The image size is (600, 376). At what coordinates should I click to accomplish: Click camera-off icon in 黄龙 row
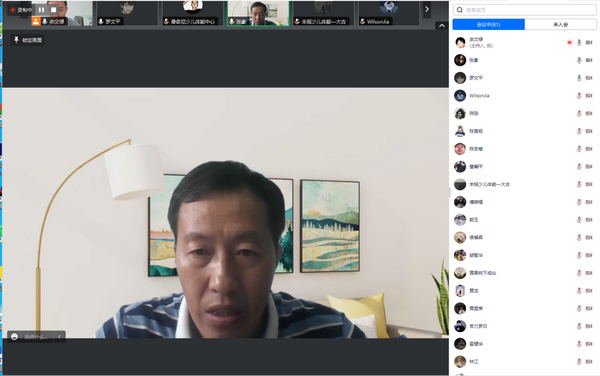(x=589, y=291)
